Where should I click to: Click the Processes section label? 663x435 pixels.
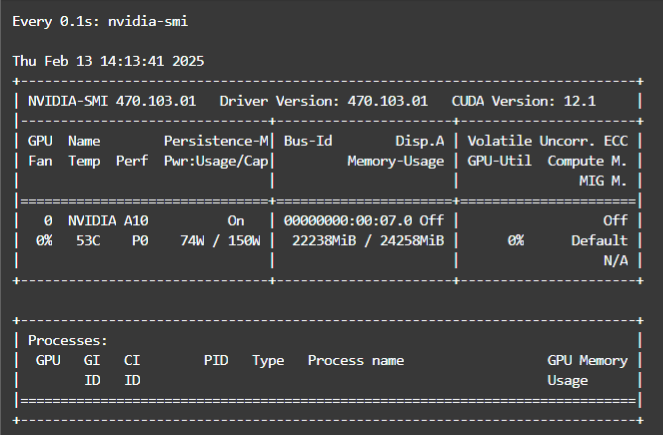click(x=67, y=341)
